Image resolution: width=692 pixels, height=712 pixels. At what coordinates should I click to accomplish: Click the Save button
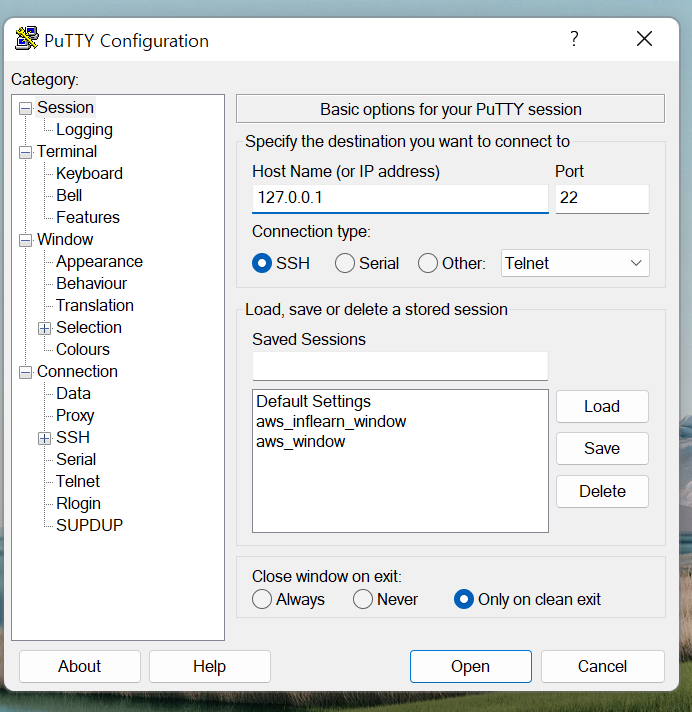[602, 449]
